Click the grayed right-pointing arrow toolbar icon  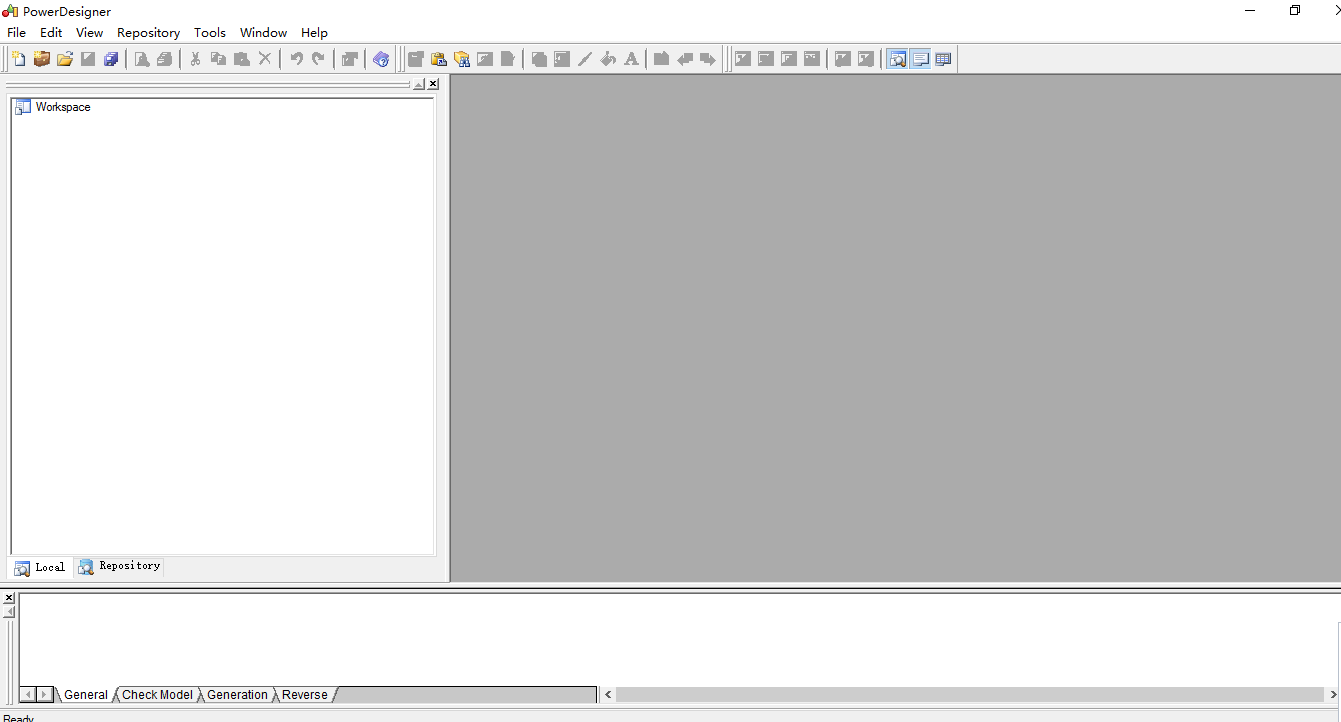[x=708, y=59]
